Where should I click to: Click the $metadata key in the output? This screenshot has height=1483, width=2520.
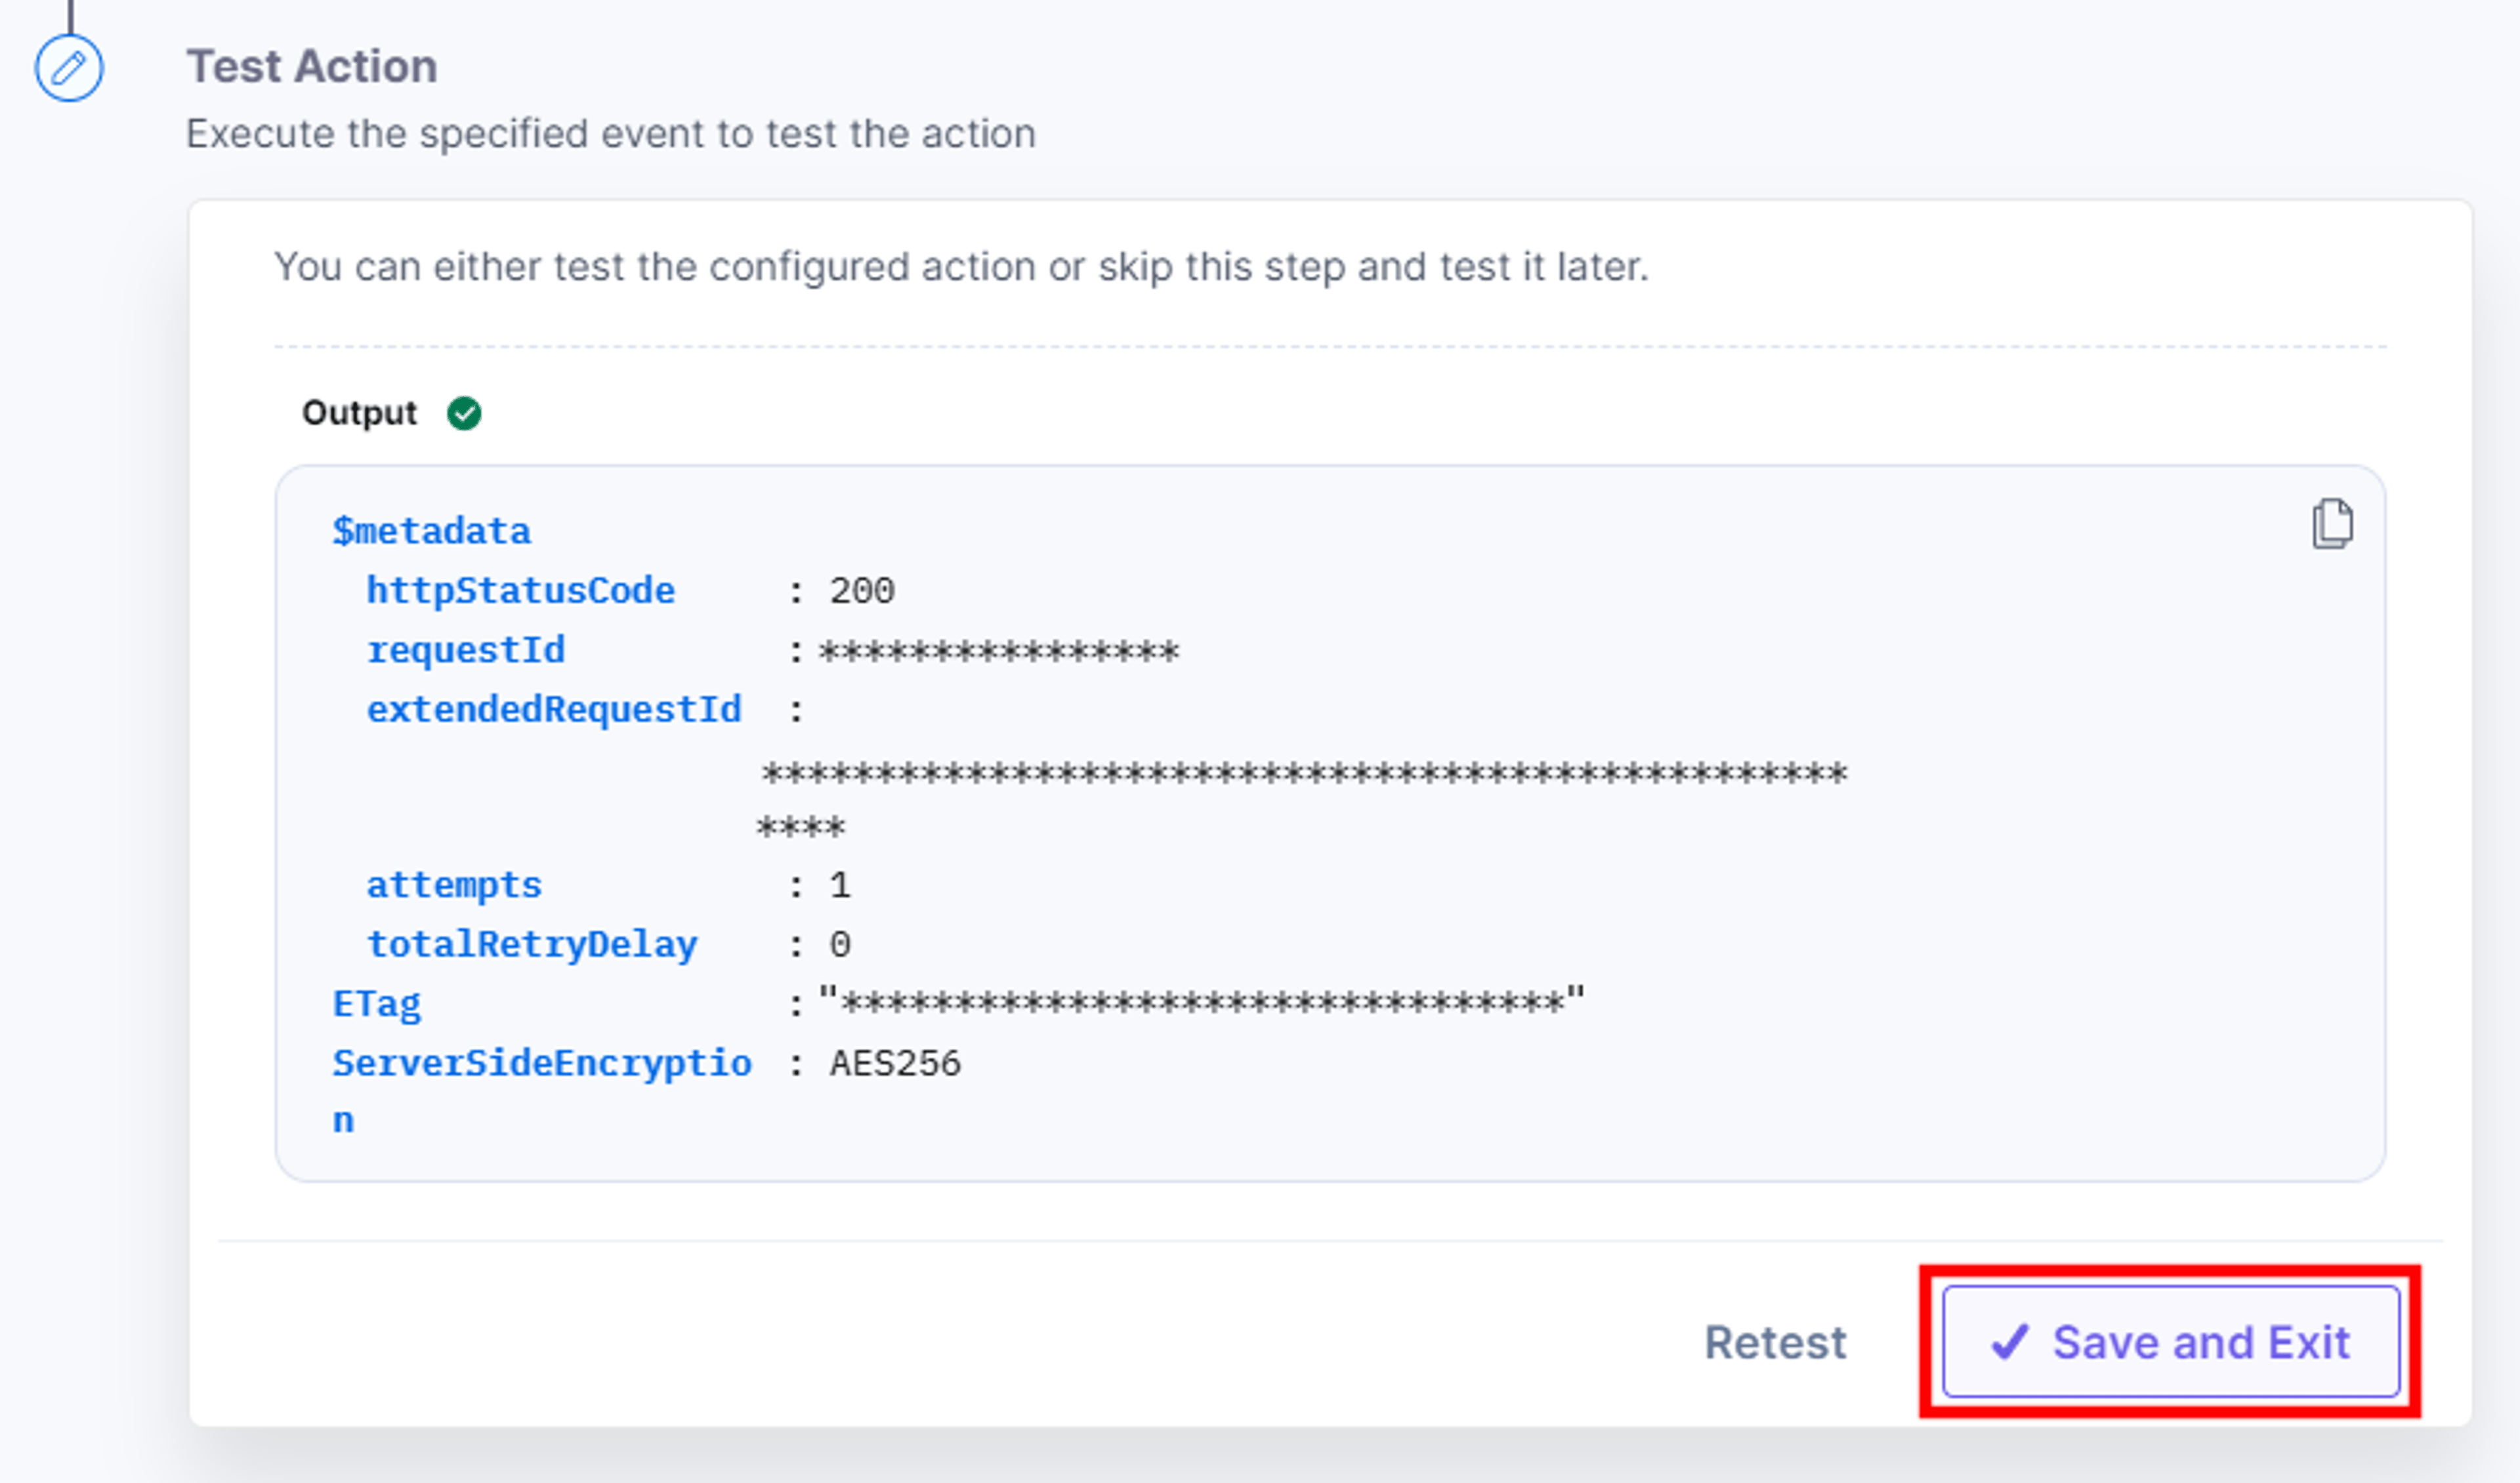(x=431, y=531)
